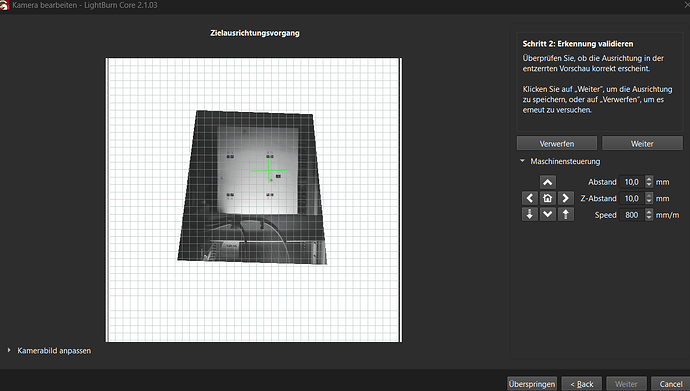Adjust Z-Abstand with stepper arrows
The image size is (690, 391).
(649, 198)
